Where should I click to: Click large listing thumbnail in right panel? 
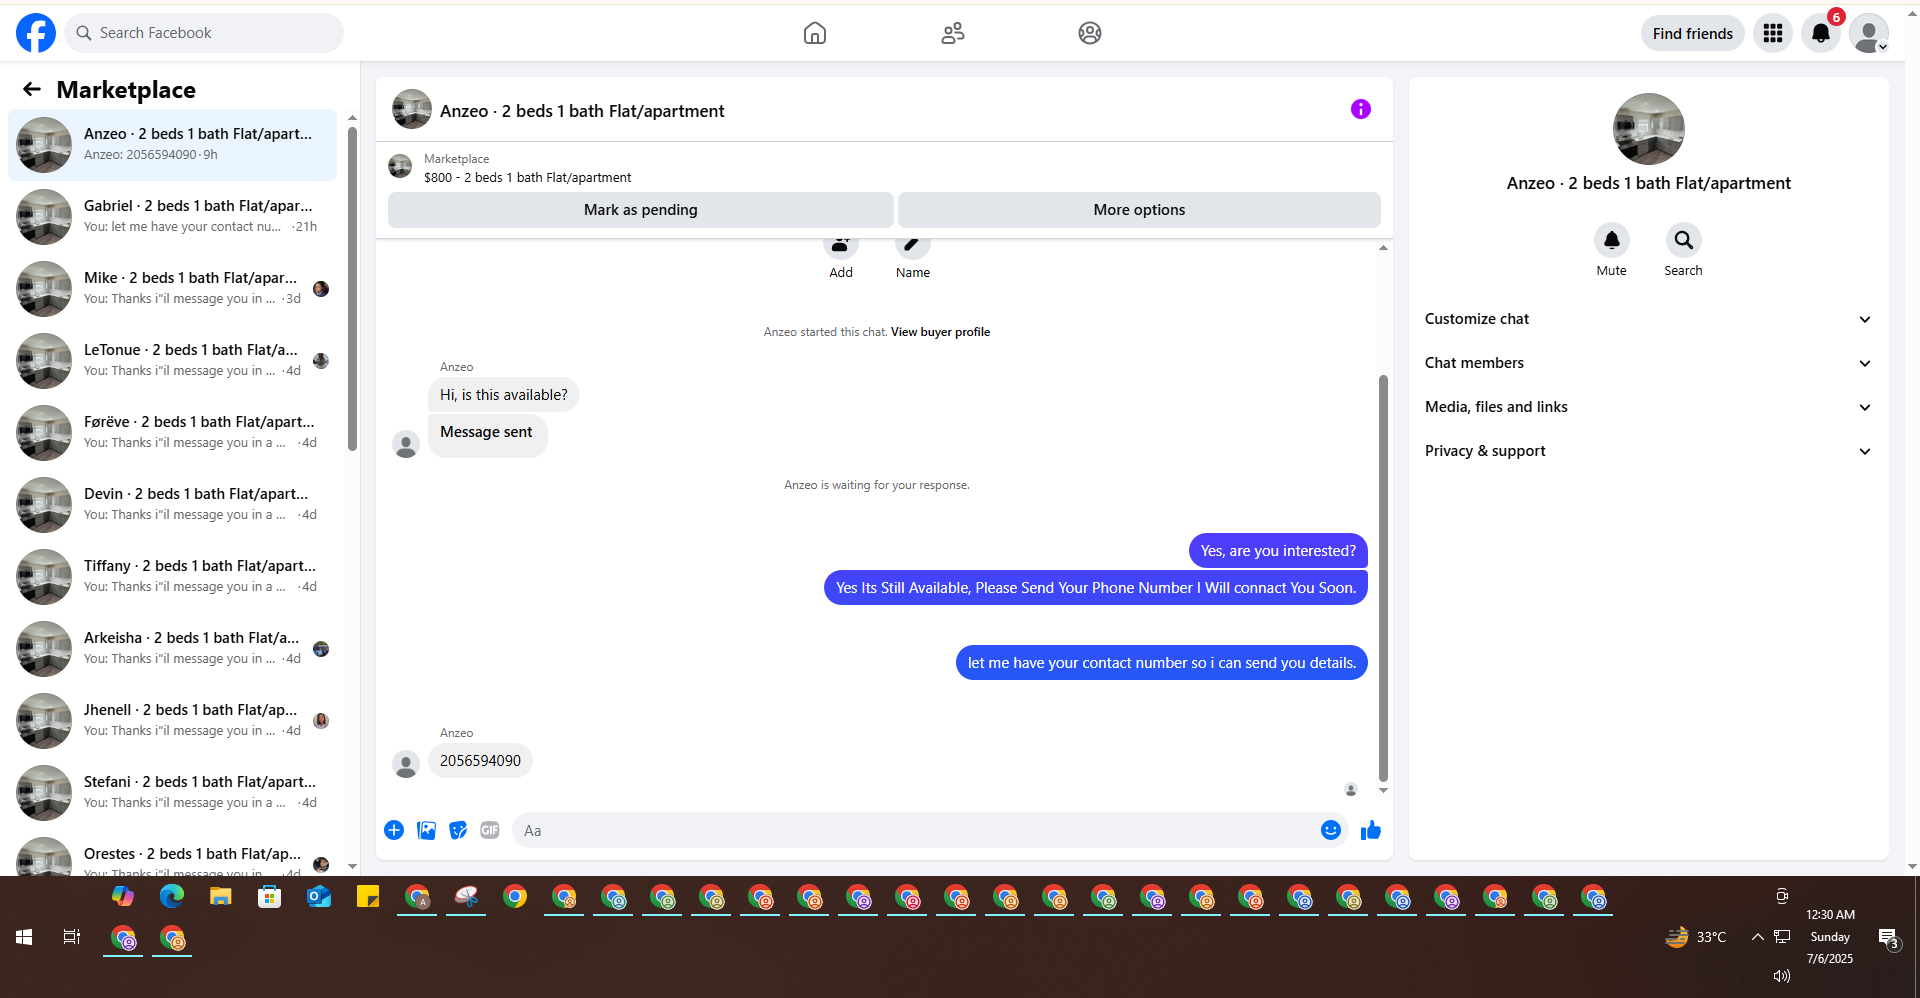click(x=1648, y=129)
